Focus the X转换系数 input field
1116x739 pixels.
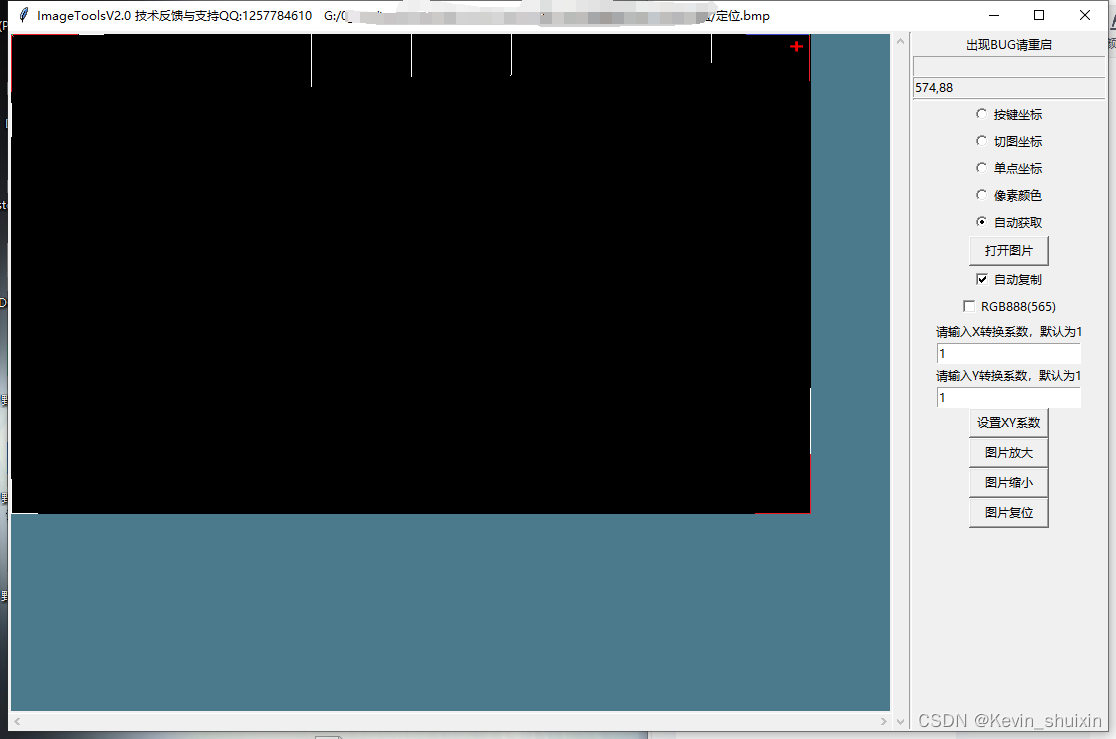click(x=1009, y=354)
